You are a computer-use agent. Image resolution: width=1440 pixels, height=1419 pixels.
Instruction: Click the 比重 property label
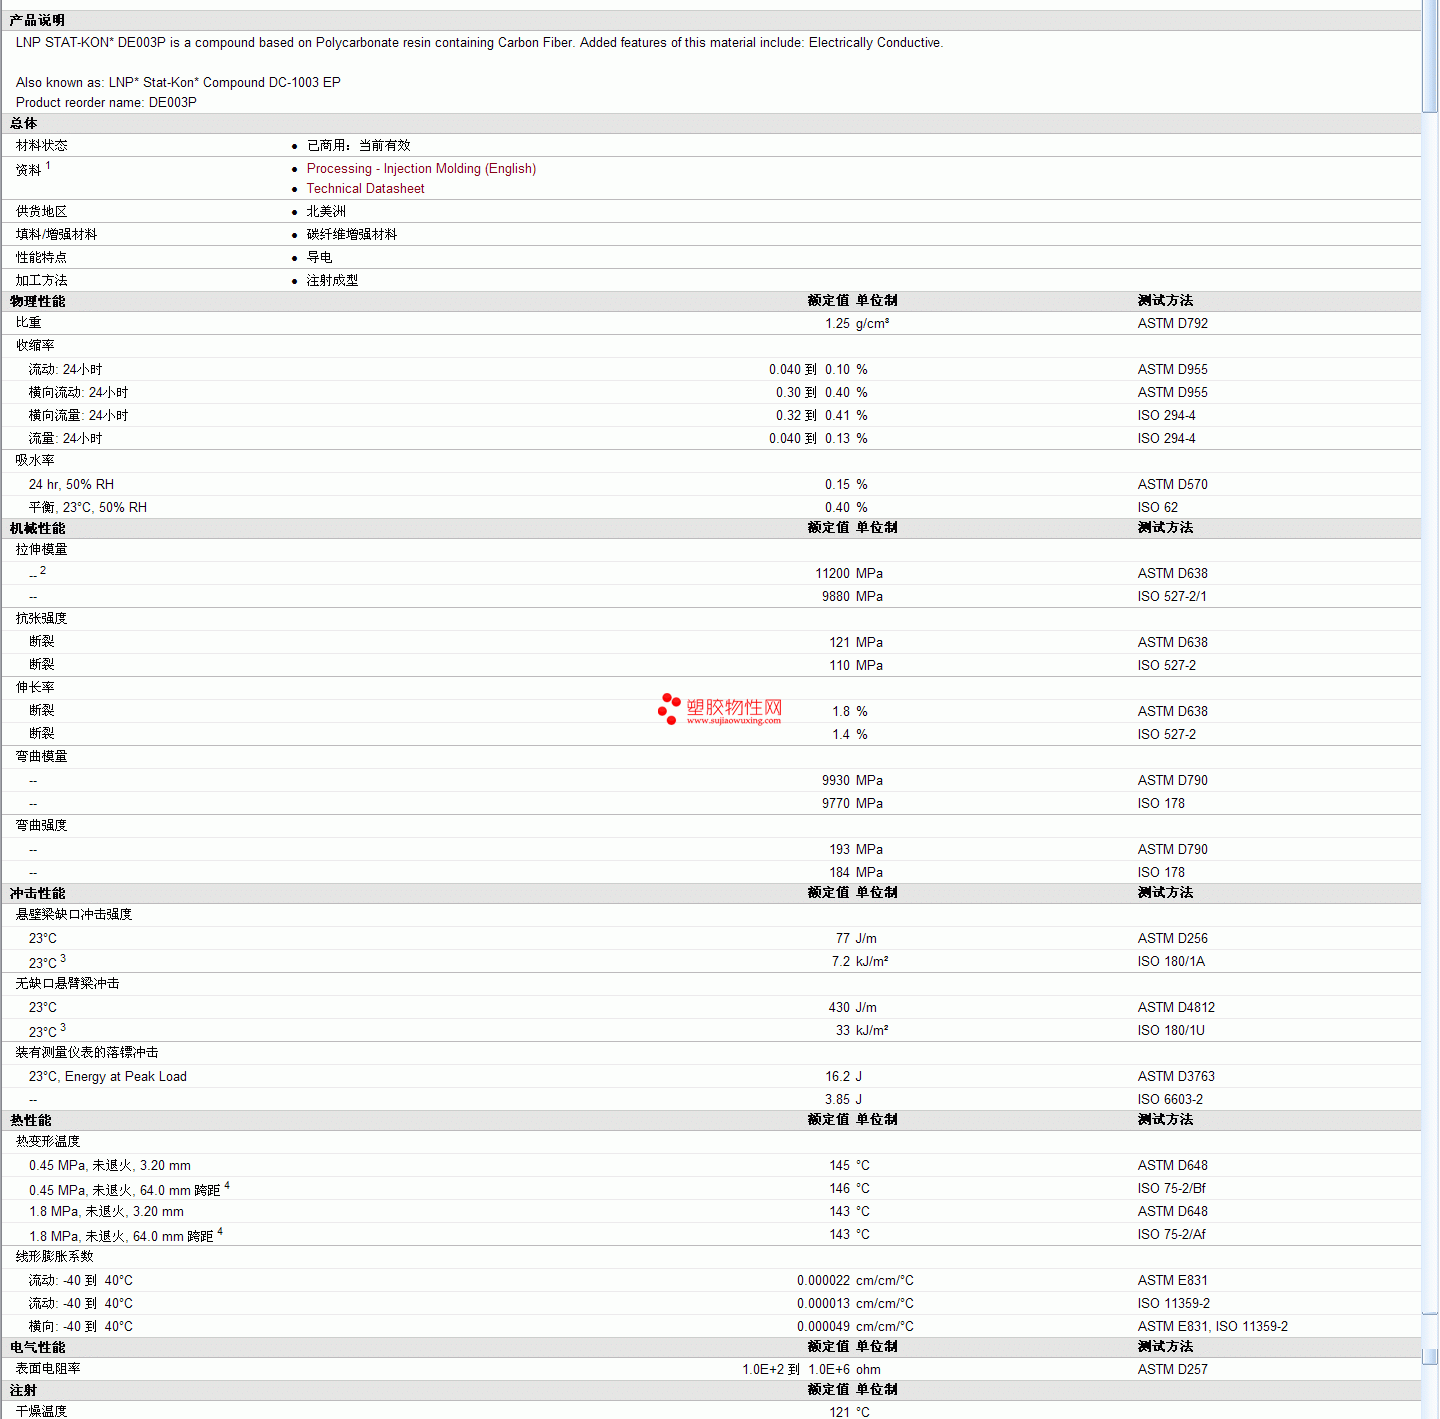(29, 323)
